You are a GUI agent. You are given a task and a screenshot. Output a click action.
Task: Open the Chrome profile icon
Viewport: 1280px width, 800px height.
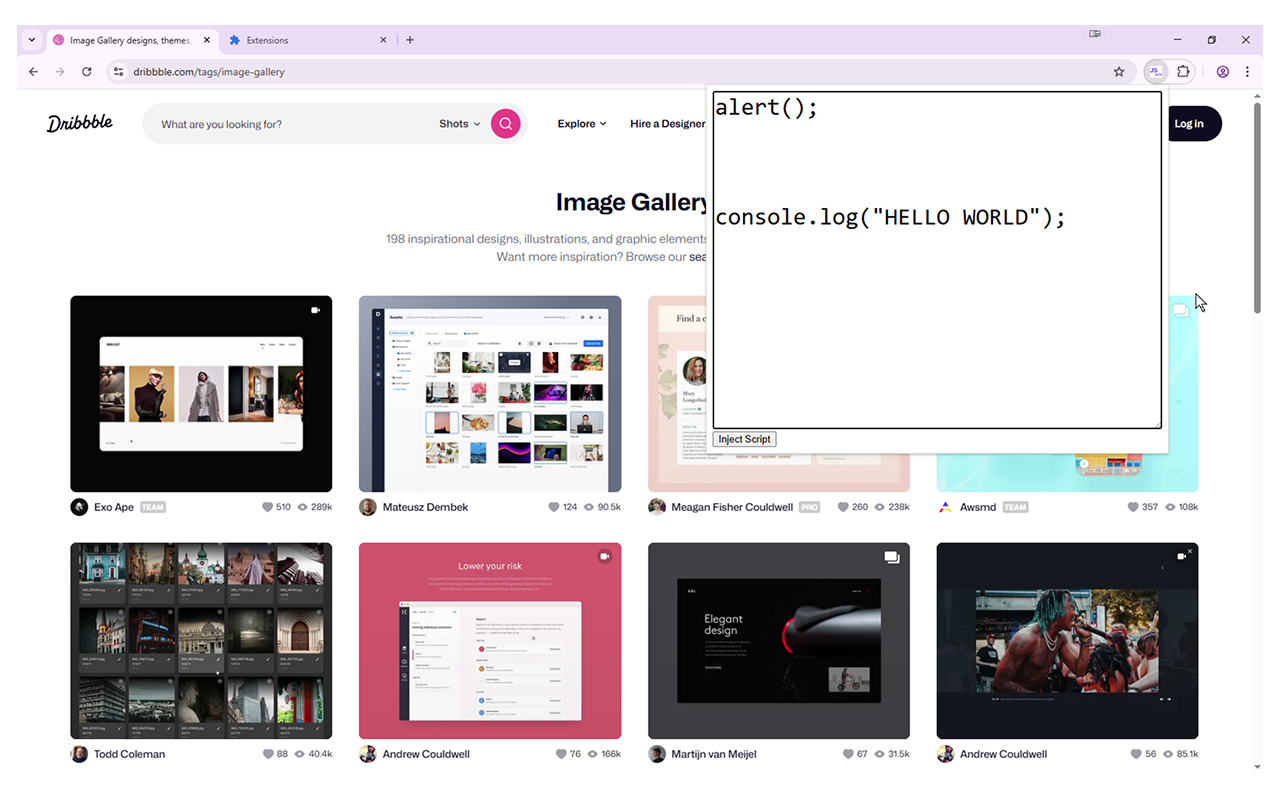1222,72
